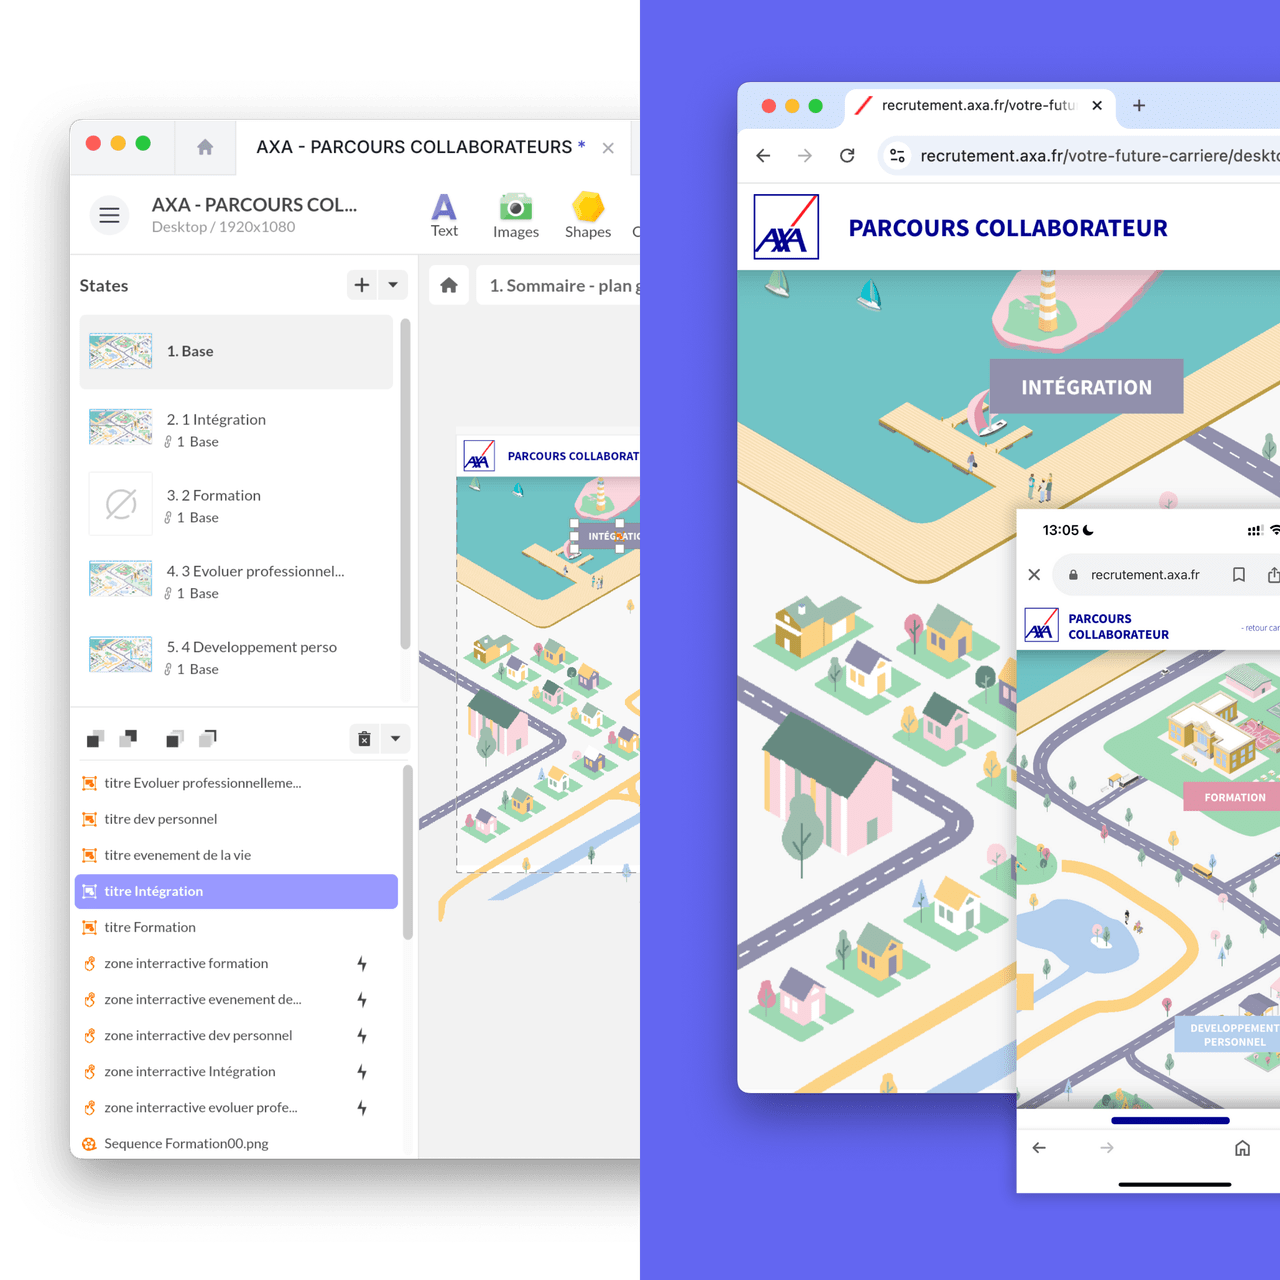
Task: Click the DEVELOPPEMENT PERSONNEL label on mobile map
Action: [x=1229, y=1034]
